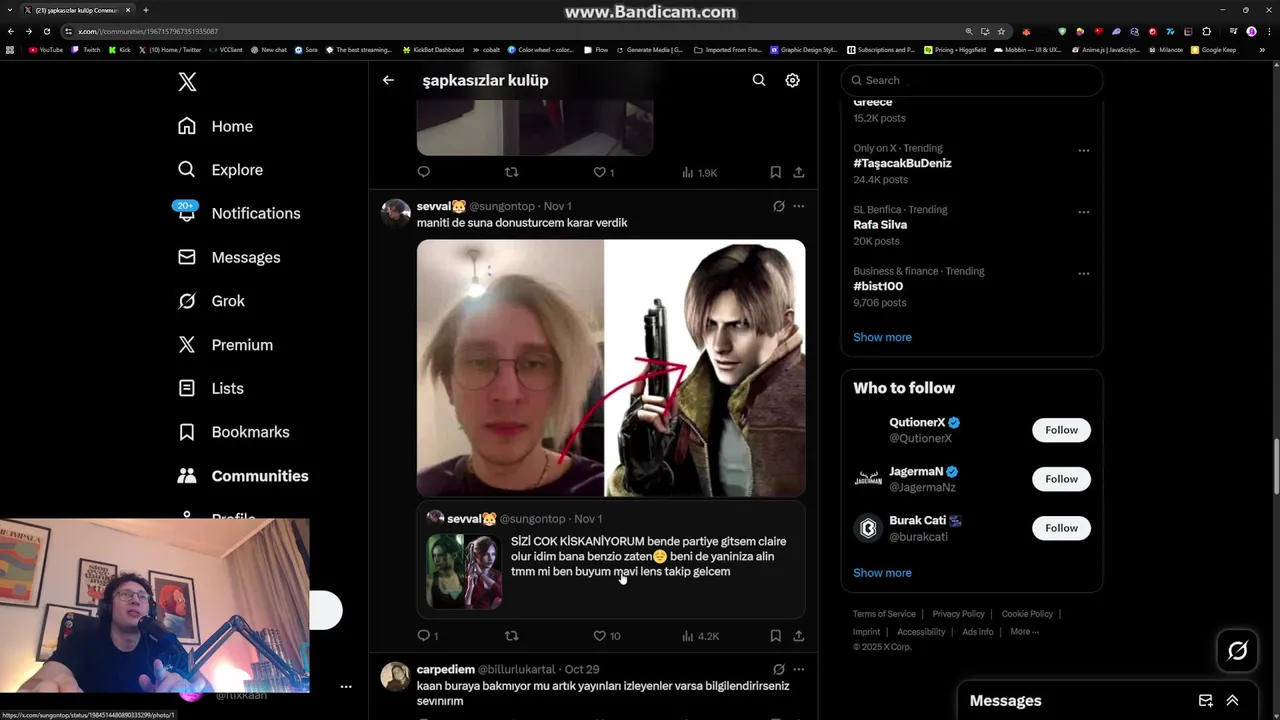Image resolution: width=1280 pixels, height=720 pixels.
Task: Repost the top post with 1.9K views
Action: pyautogui.click(x=512, y=172)
